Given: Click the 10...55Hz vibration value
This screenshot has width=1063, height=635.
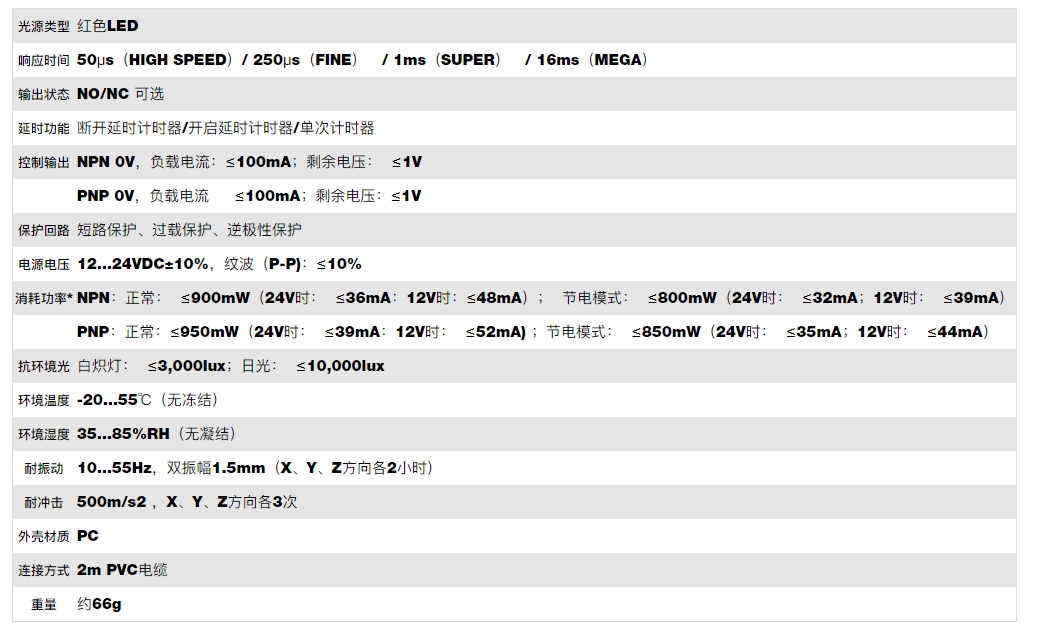Looking at the screenshot, I should point(114,468).
